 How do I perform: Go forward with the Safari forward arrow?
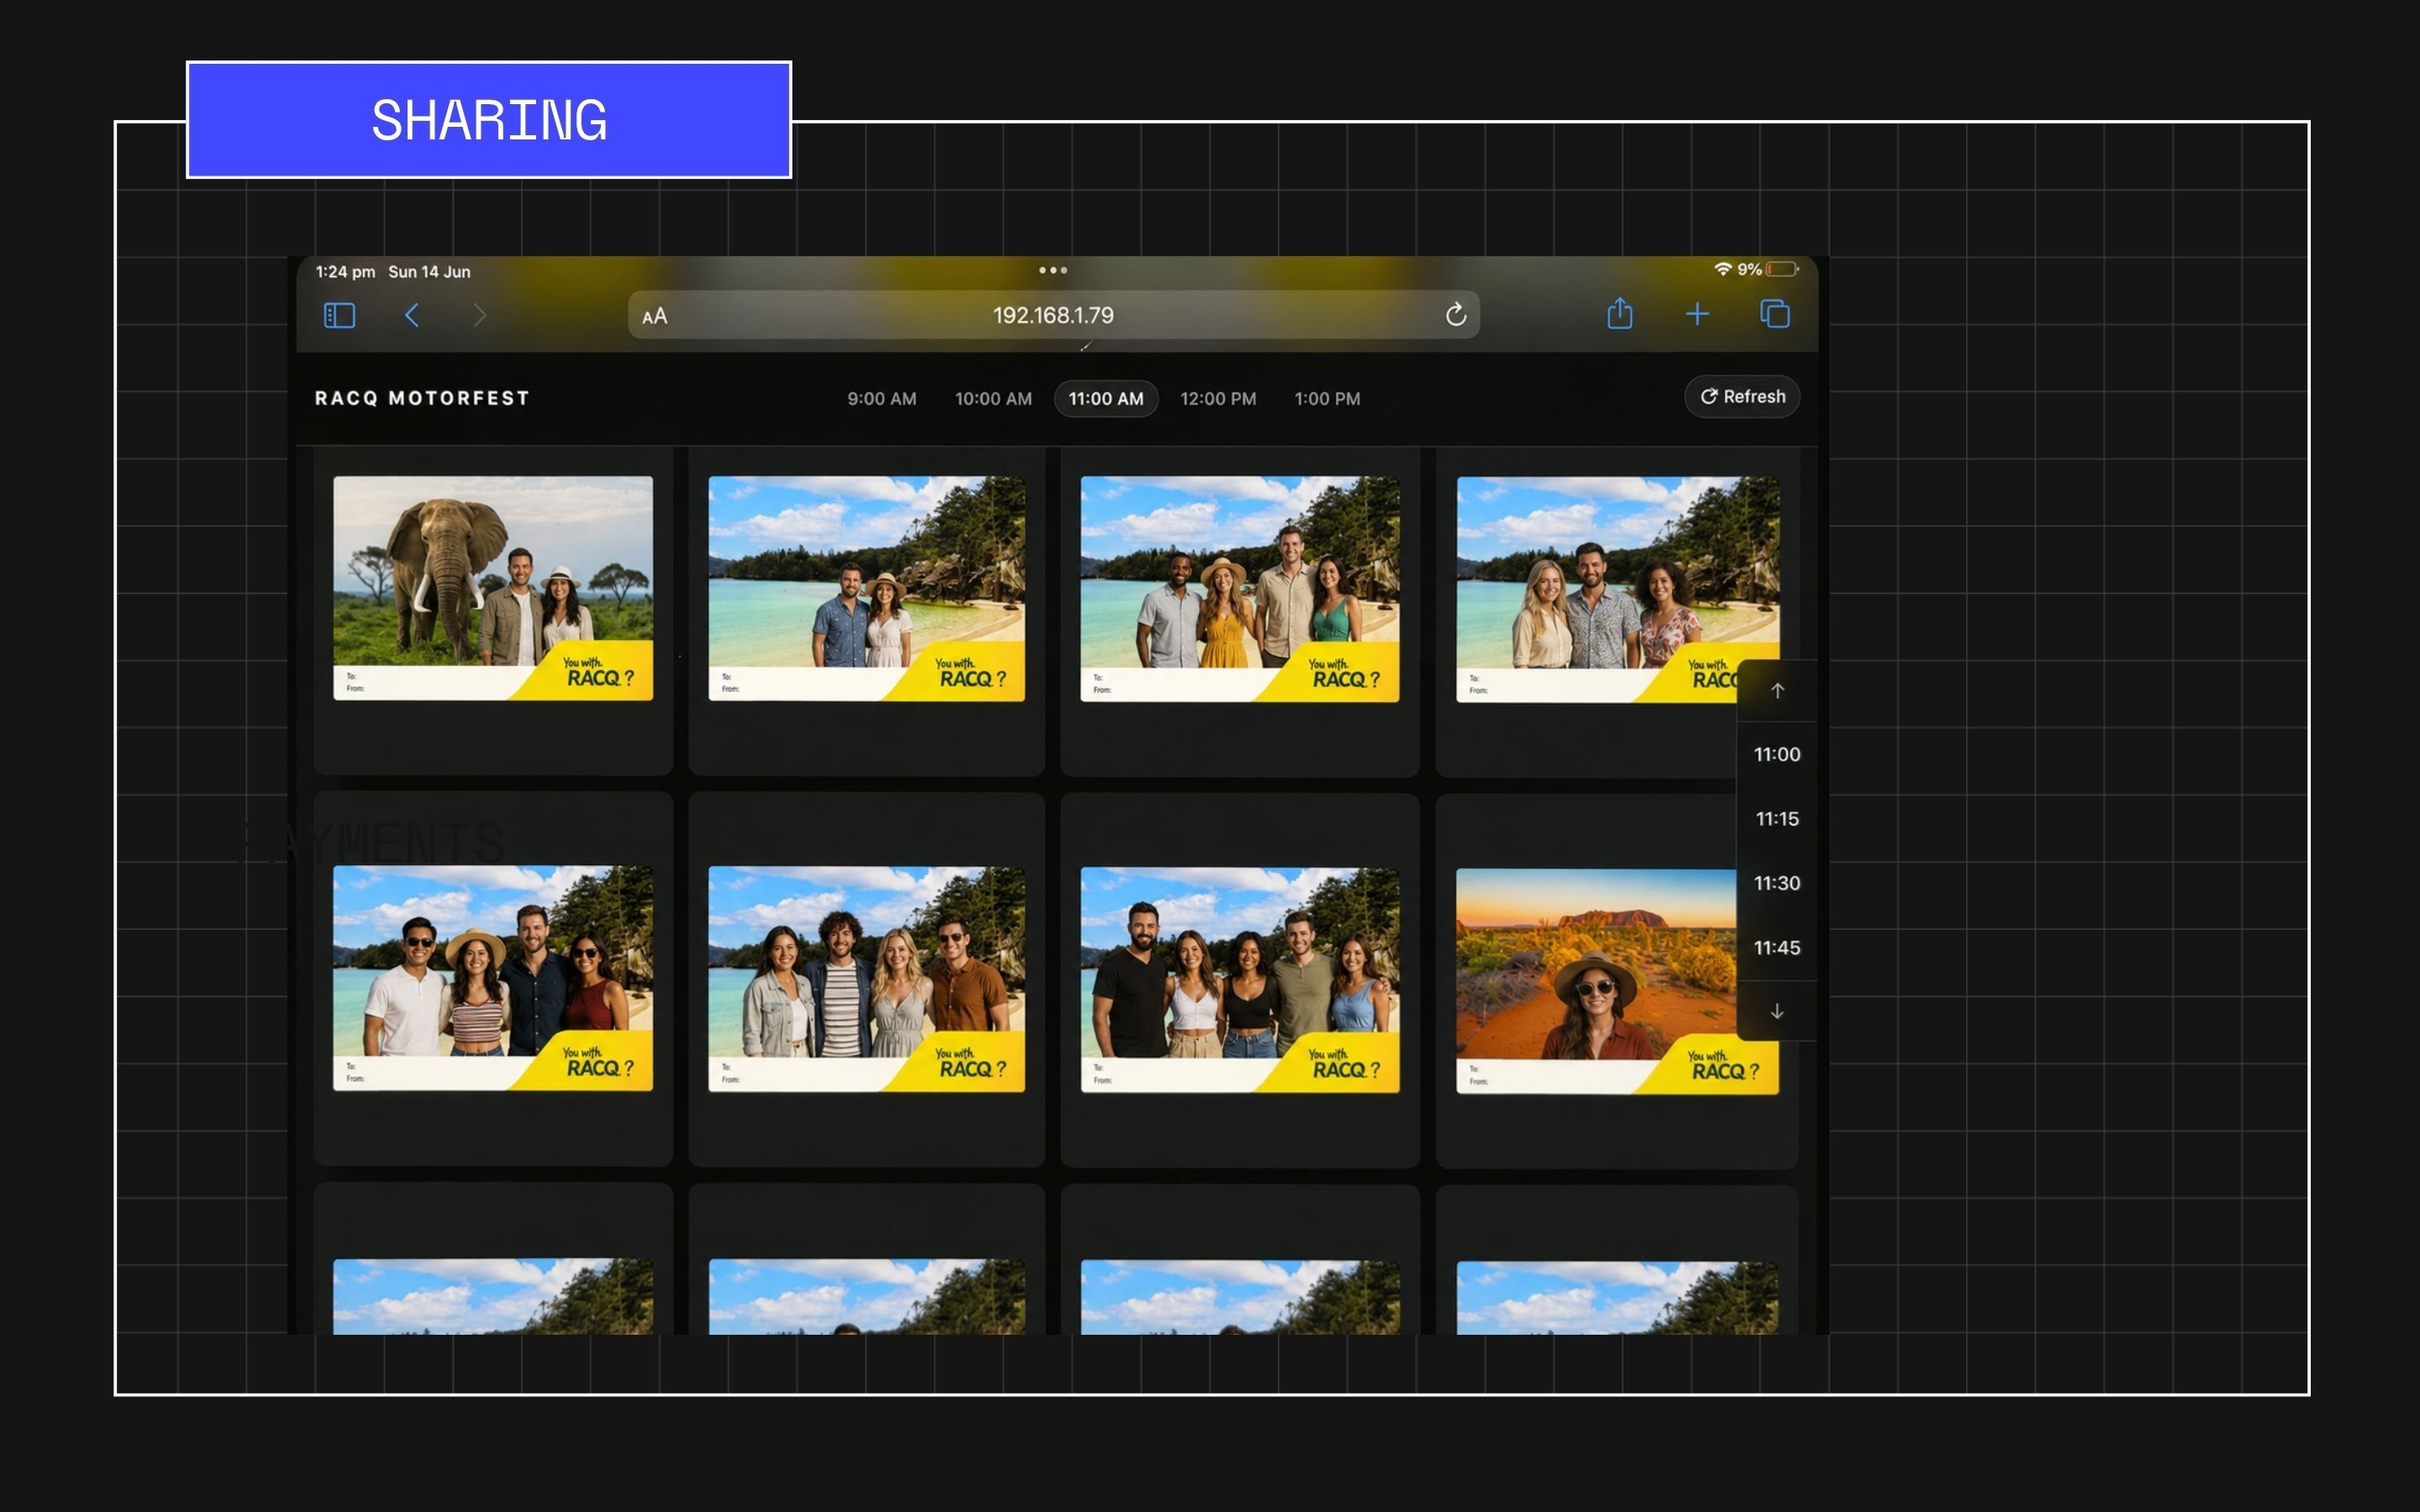479,316
